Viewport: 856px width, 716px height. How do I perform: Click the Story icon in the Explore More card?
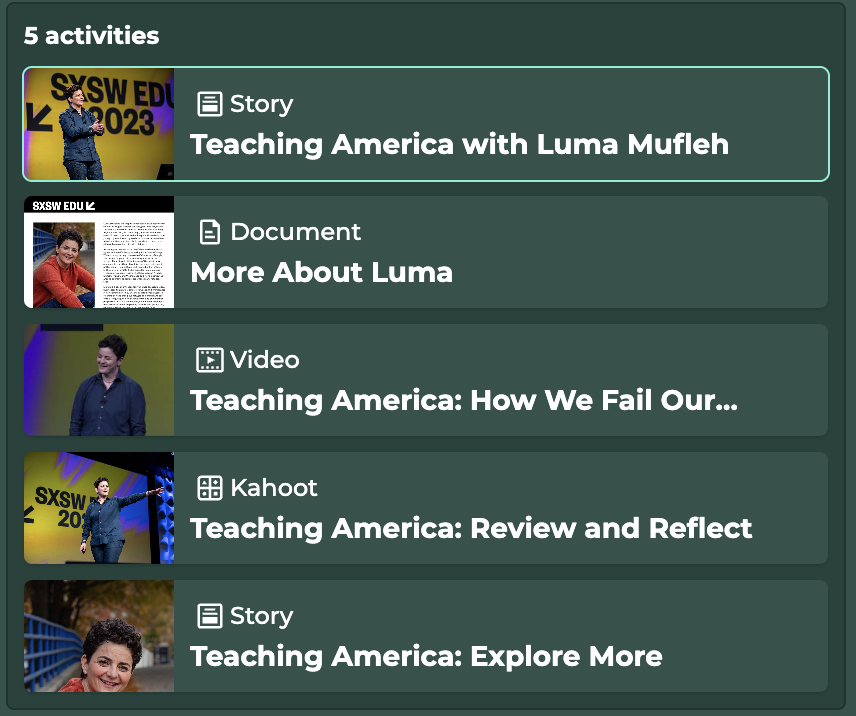coord(209,616)
